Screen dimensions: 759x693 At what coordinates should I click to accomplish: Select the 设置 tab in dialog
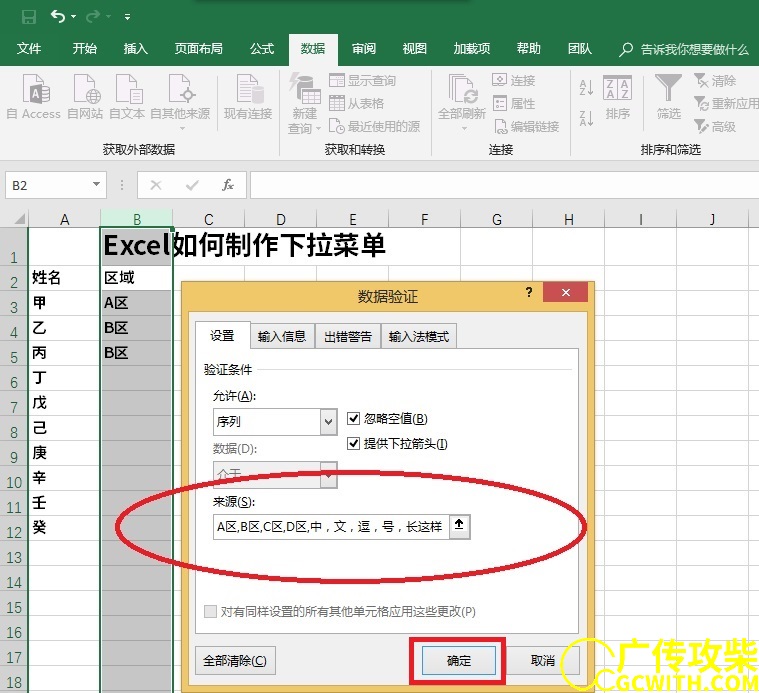pyautogui.click(x=222, y=335)
